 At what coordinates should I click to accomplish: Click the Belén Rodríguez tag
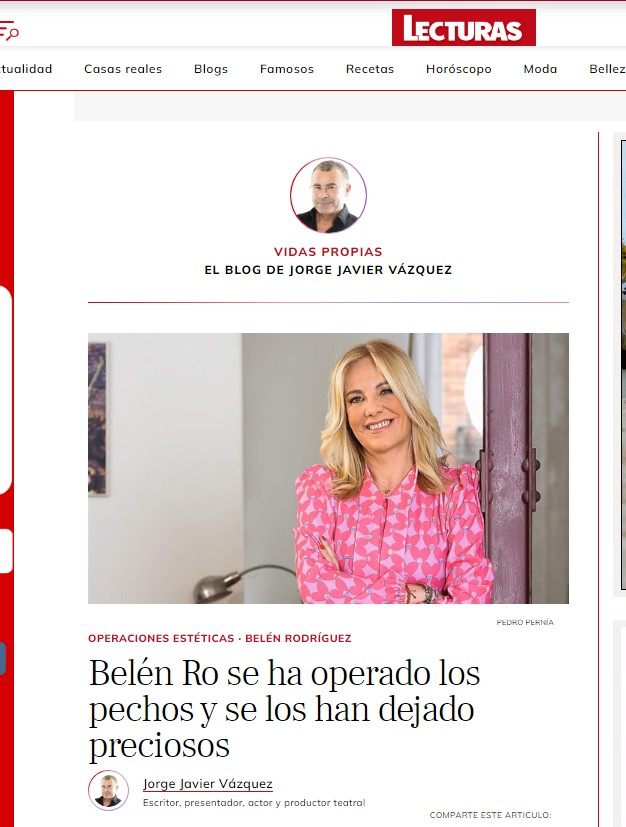(x=298, y=638)
